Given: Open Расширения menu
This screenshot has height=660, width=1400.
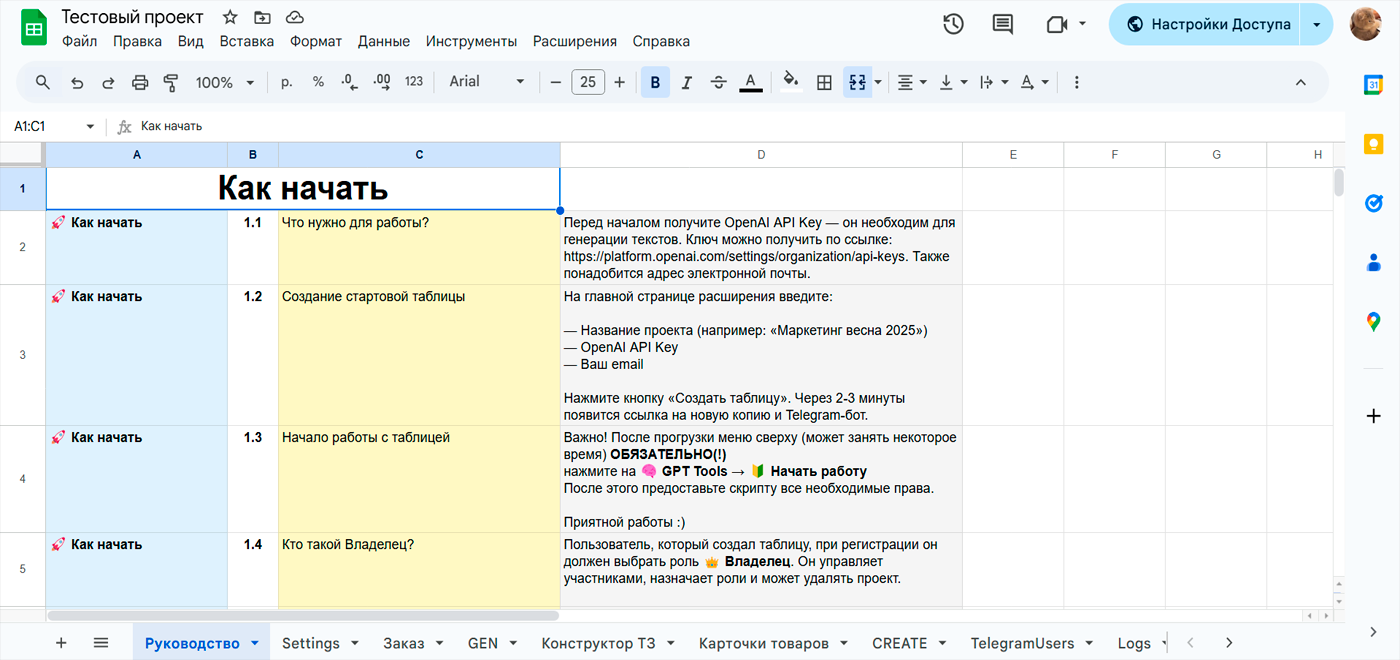Looking at the screenshot, I should pos(575,41).
